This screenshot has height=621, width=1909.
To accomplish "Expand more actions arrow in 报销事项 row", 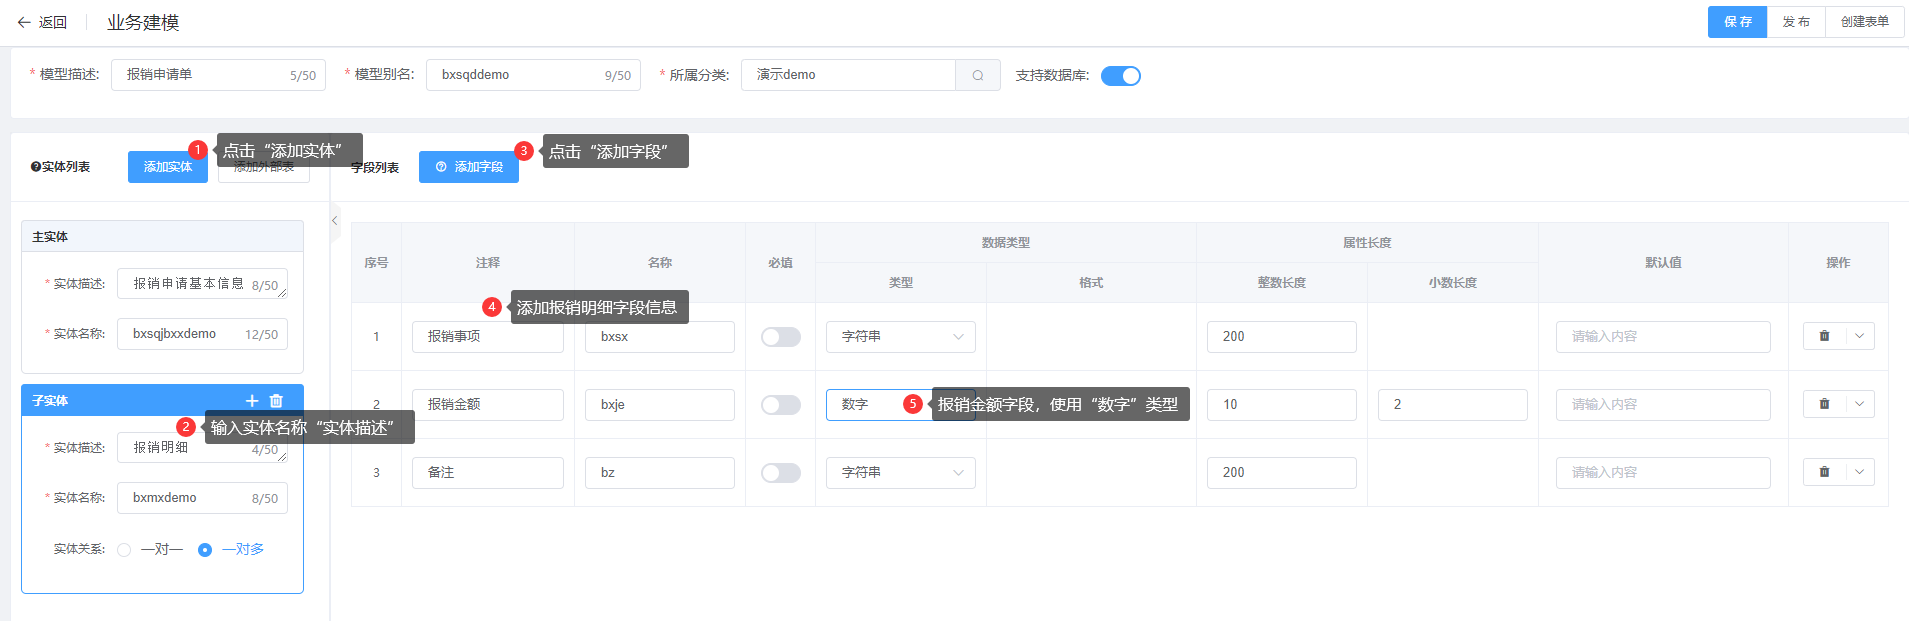I will 1859,336.
